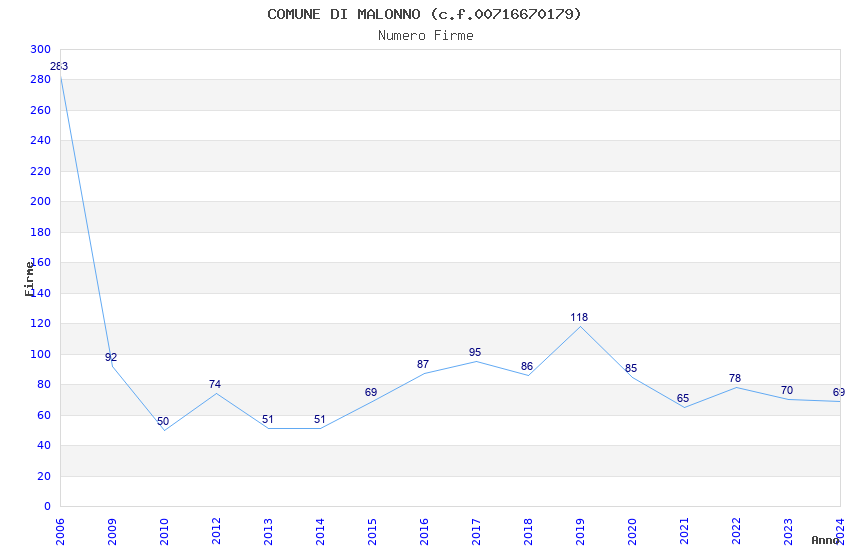
Task: Click the x-axis year 2006
Action: pos(60,532)
